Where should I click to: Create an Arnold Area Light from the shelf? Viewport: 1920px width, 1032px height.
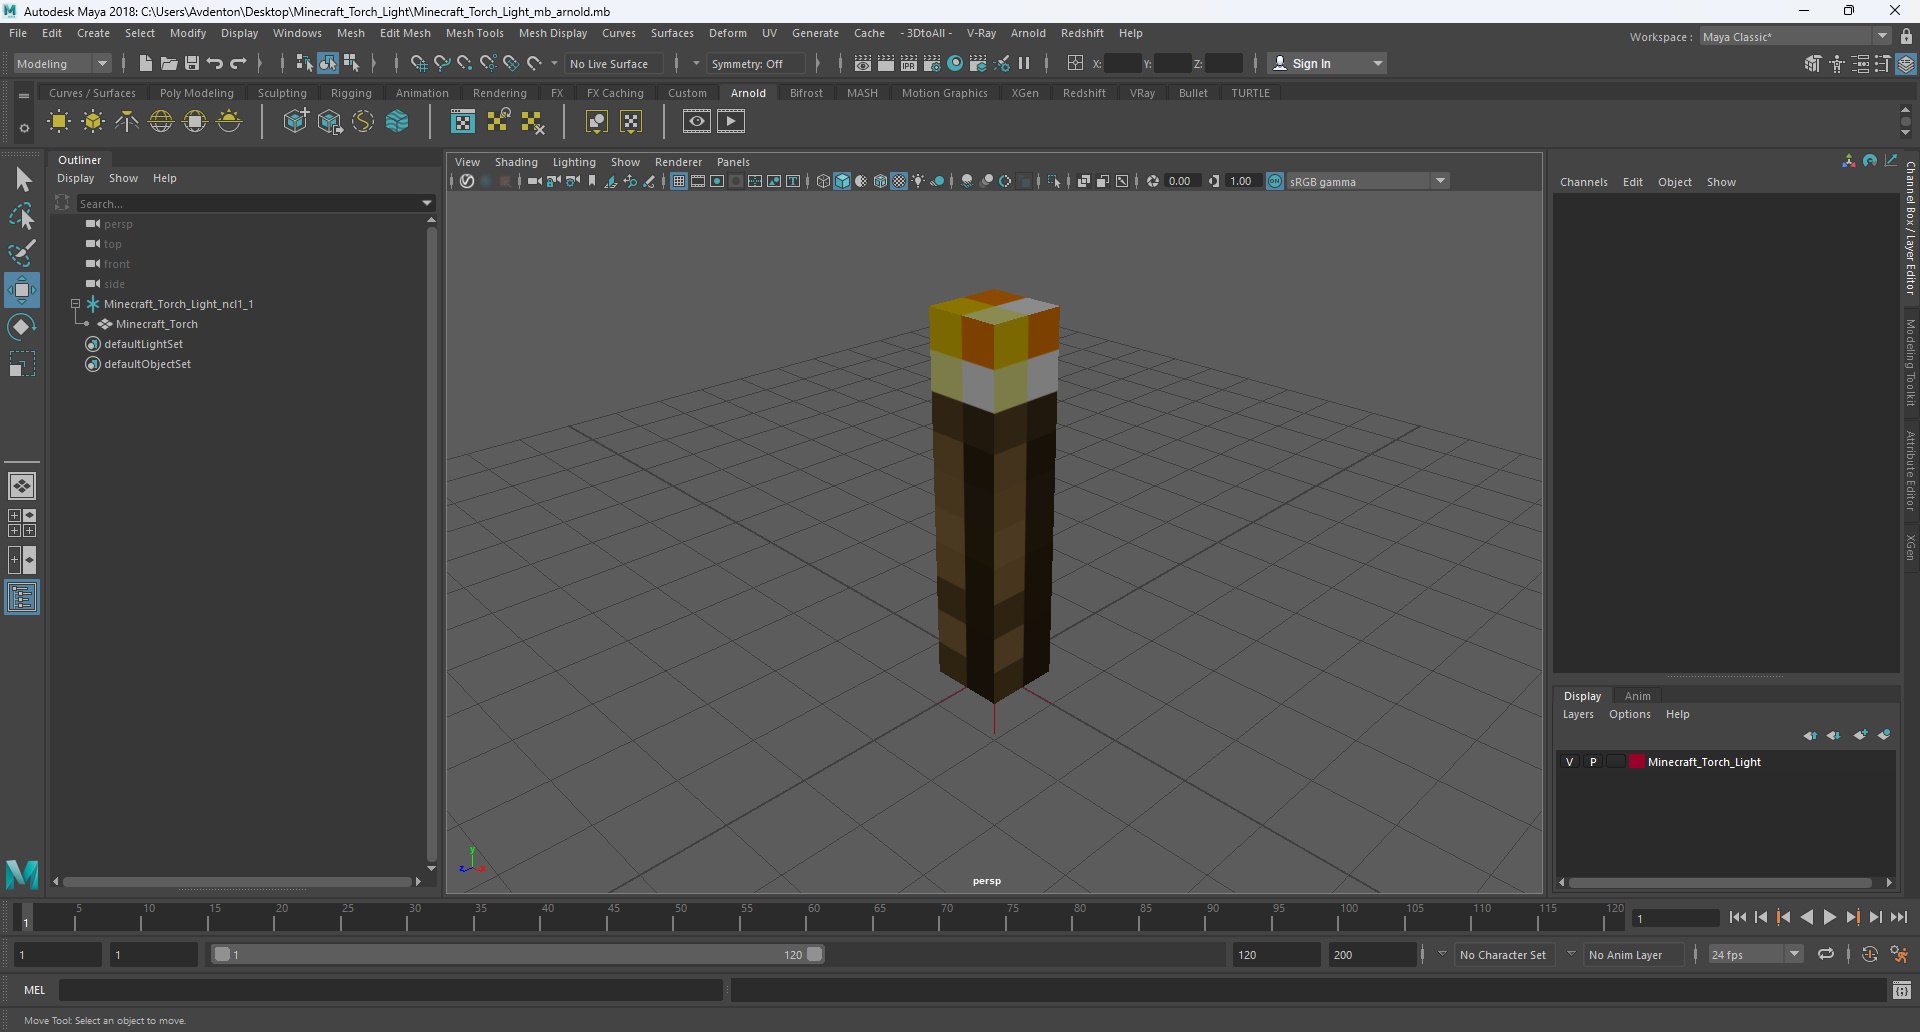59,122
